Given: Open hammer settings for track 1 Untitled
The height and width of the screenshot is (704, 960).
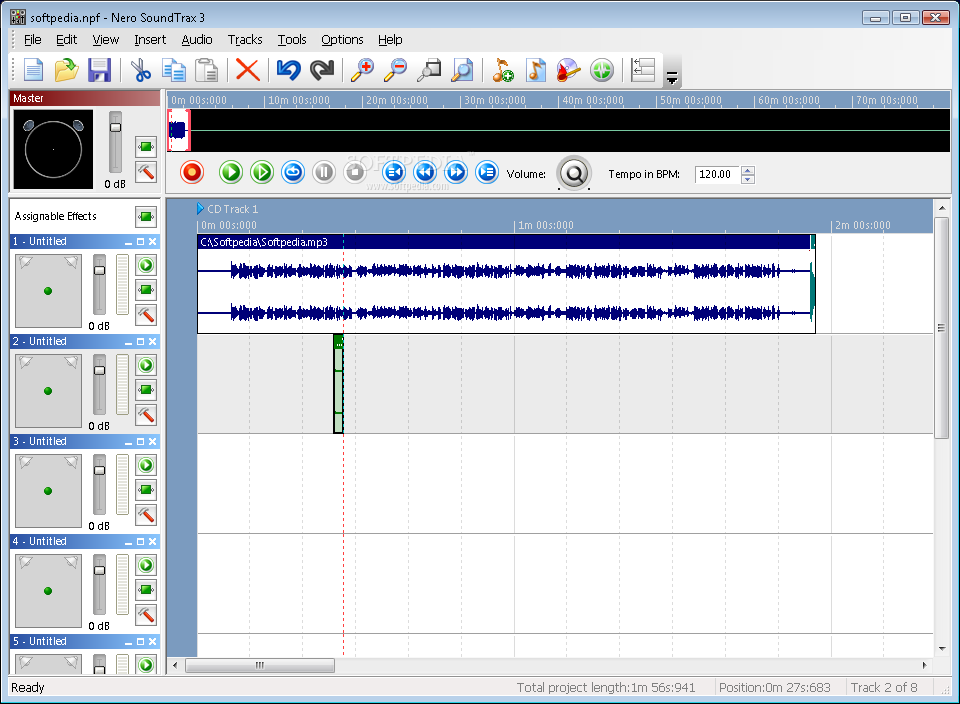Looking at the screenshot, I should [146, 315].
